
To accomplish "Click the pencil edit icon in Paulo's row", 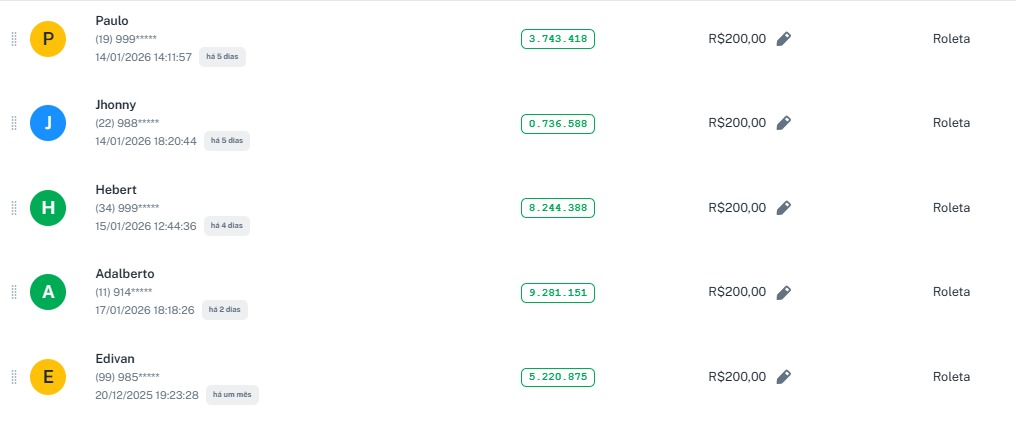I will pyautogui.click(x=784, y=39).
